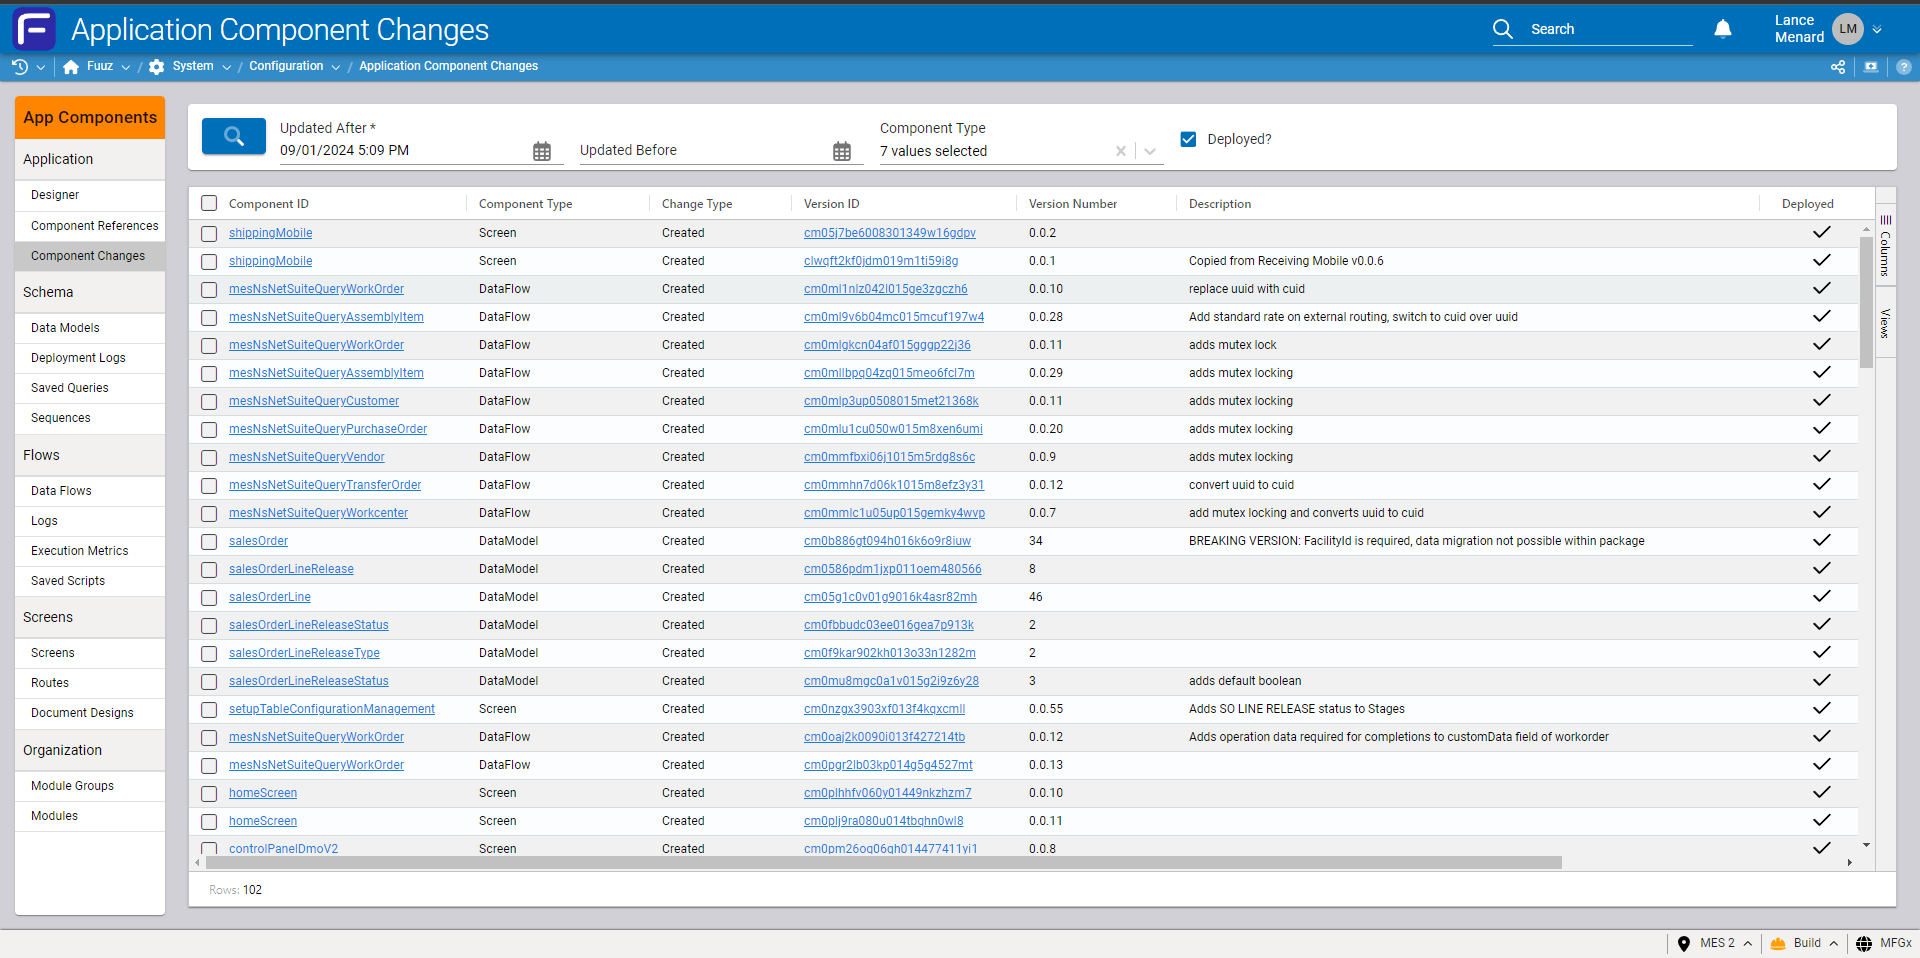Viewport: 1920px width, 958px height.
Task: Open the help question mark icon
Action: coord(1904,67)
